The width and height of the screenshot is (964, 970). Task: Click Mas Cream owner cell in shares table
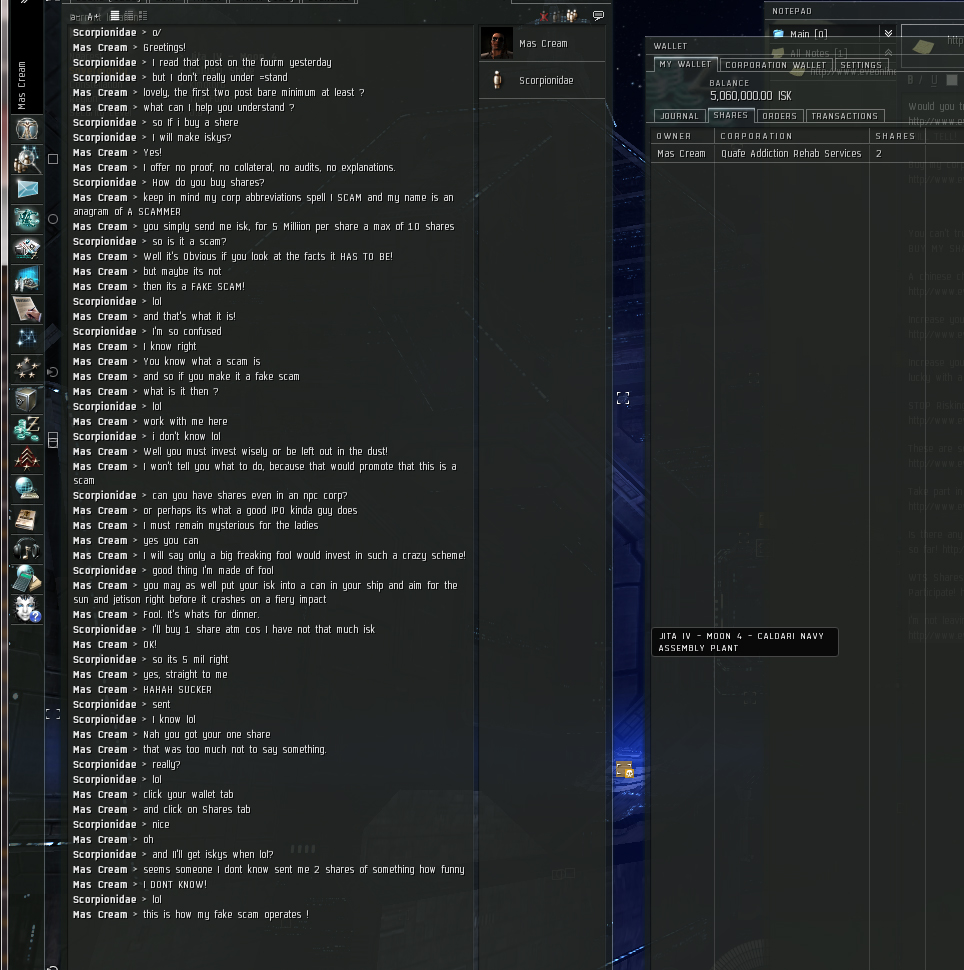point(681,153)
